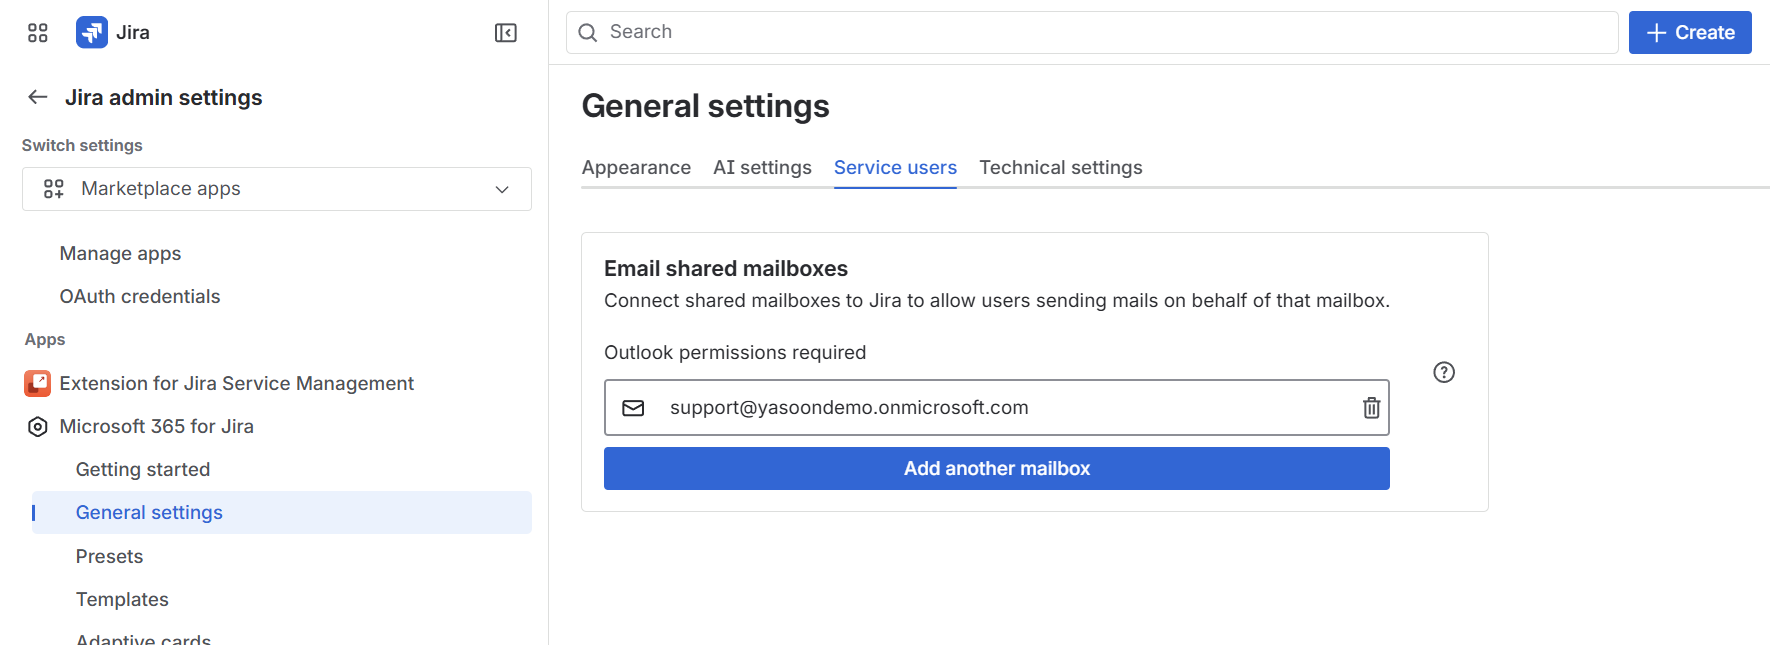Go back using the arrow beside Jira admin settings
The image size is (1770, 645).
38,97
